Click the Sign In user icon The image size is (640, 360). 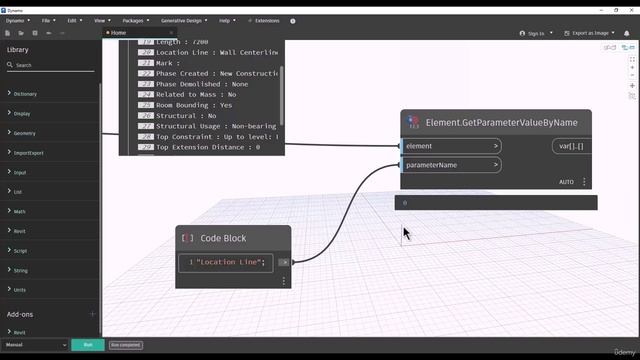click(x=522, y=33)
